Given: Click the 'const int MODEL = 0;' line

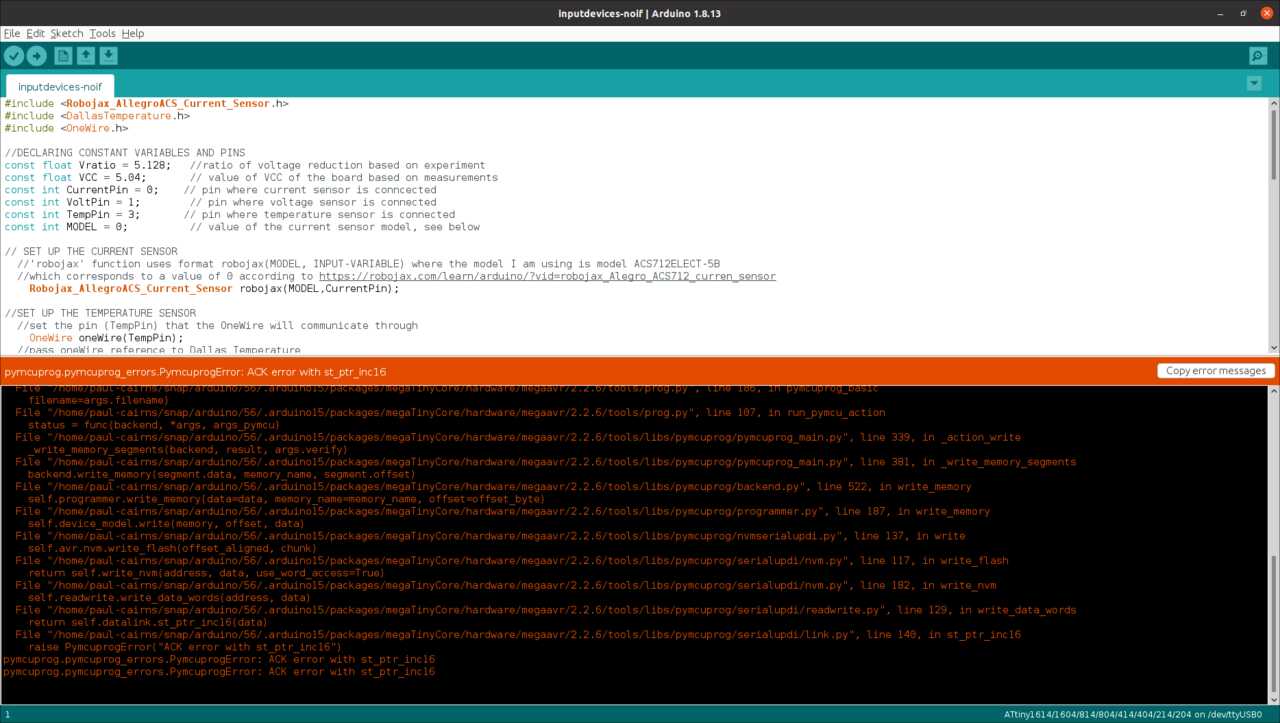Looking at the screenshot, I should point(66,227).
